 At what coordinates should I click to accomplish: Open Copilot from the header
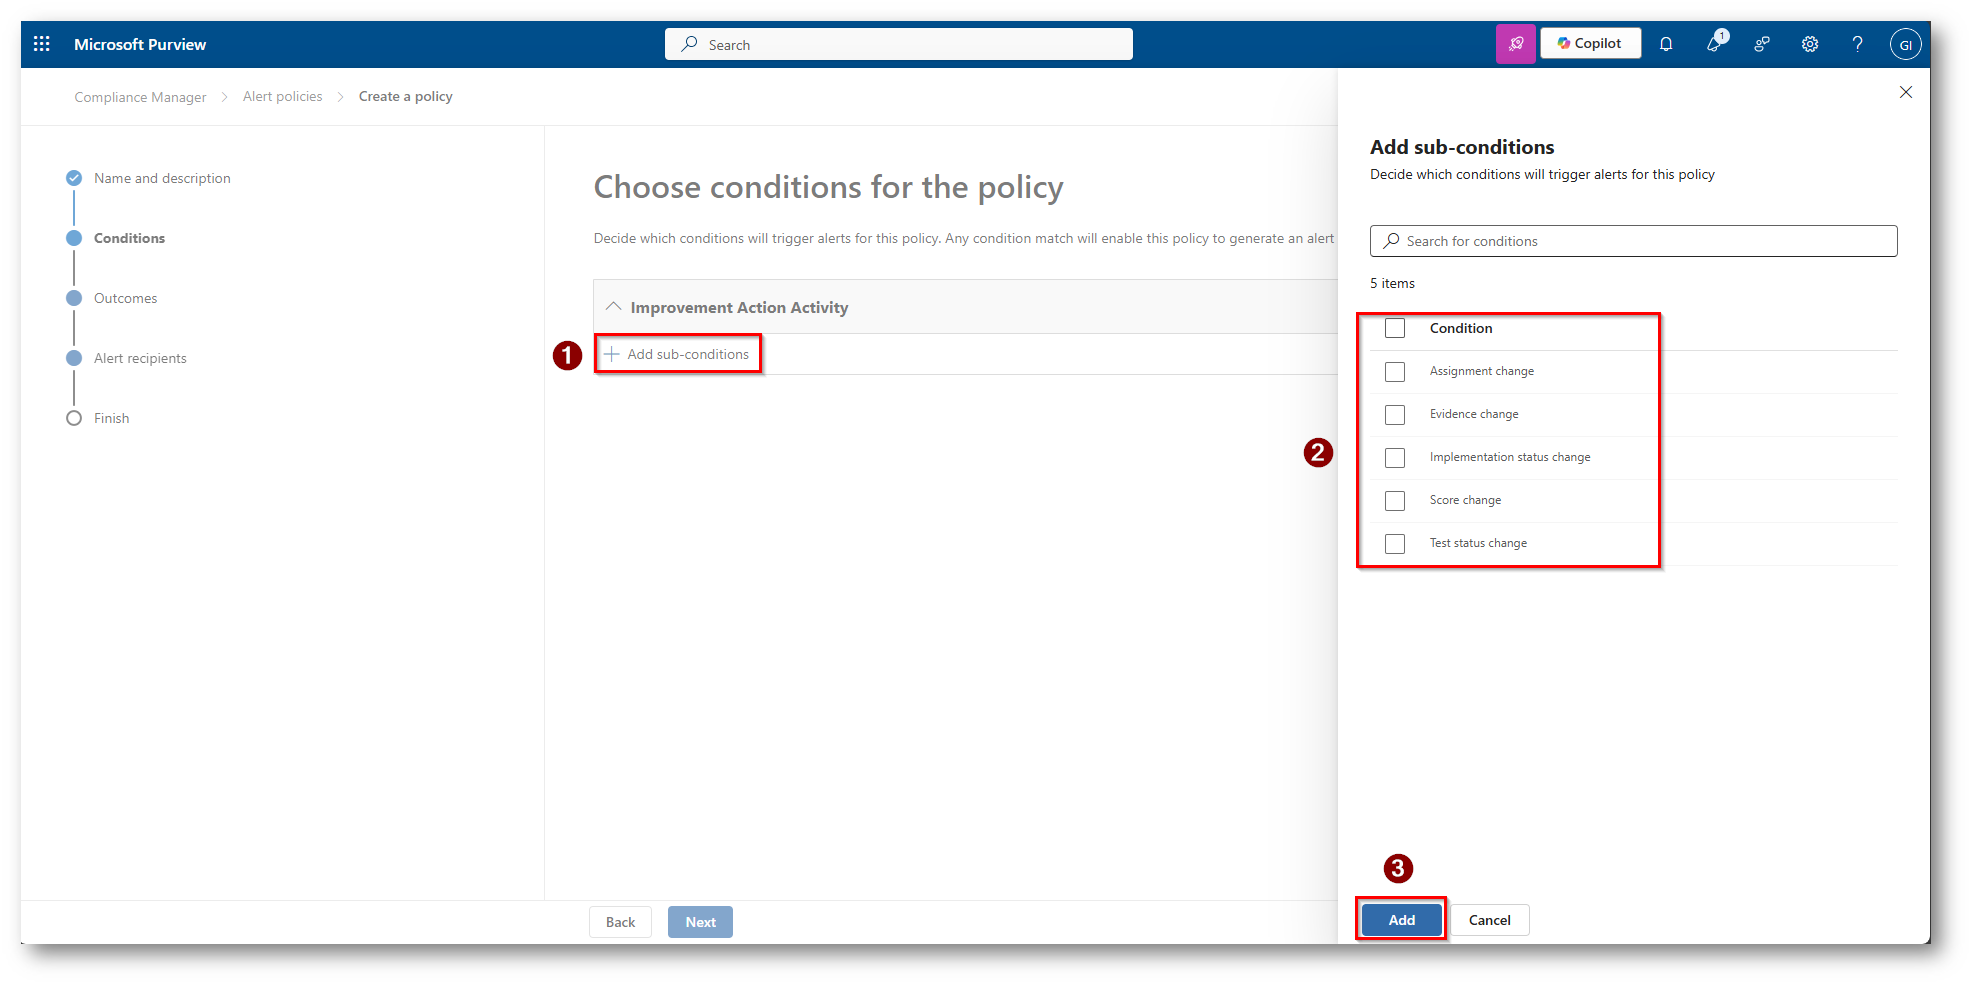coord(1590,44)
